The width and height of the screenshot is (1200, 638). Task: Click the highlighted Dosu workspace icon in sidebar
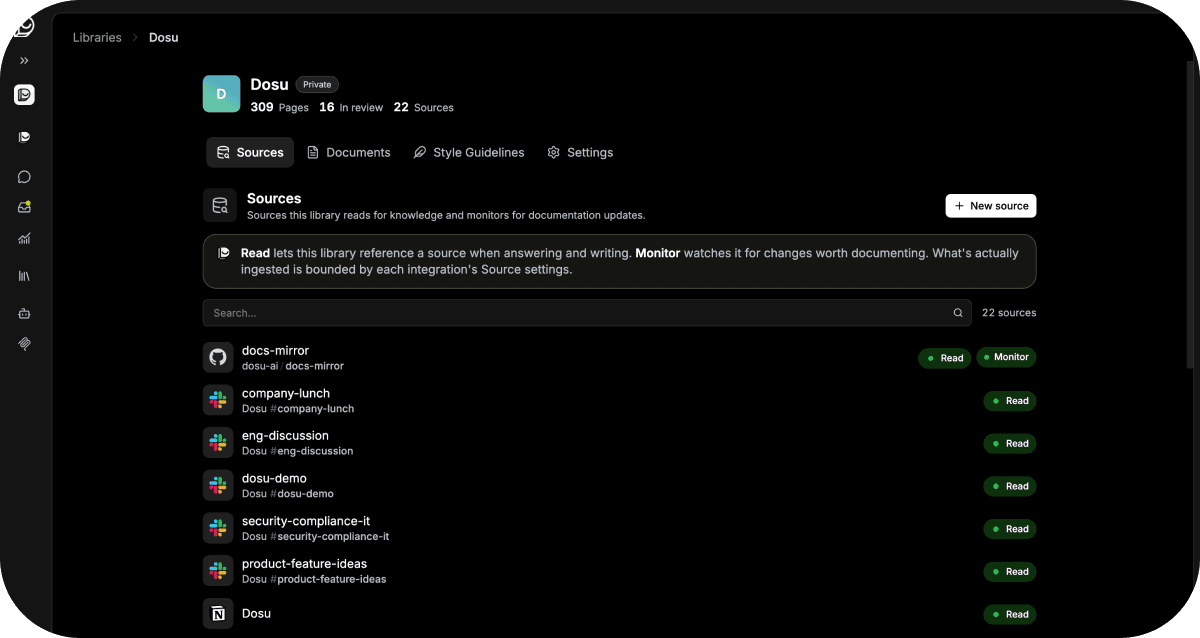pyautogui.click(x=24, y=95)
